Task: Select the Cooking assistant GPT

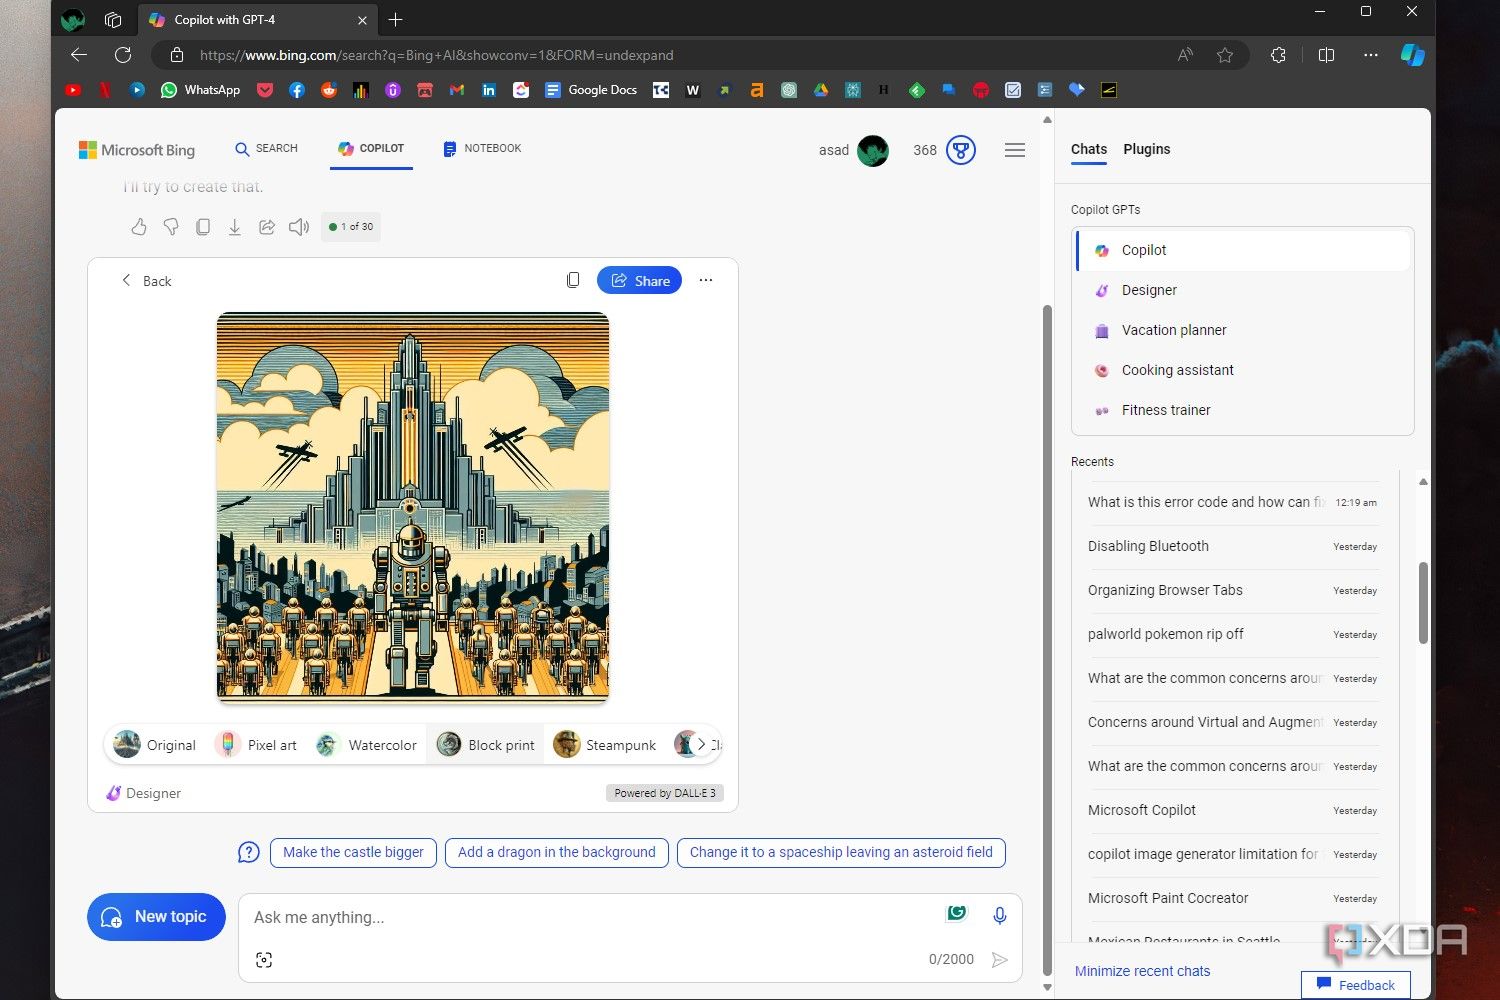Action: (1243, 370)
